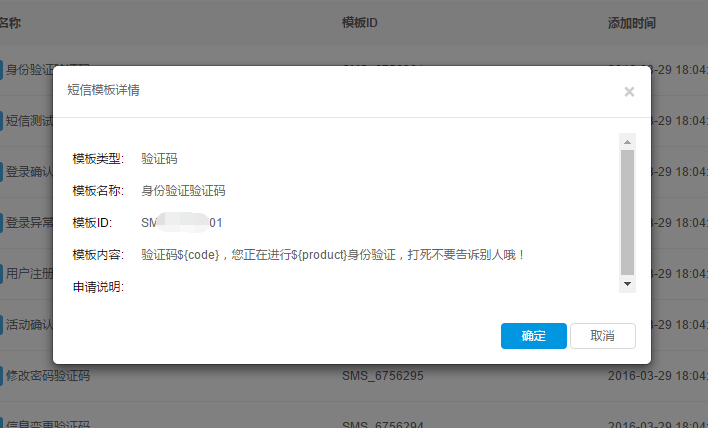The image size is (708, 428).
Task: Click the 添加时间 column header
Action: 634,22
